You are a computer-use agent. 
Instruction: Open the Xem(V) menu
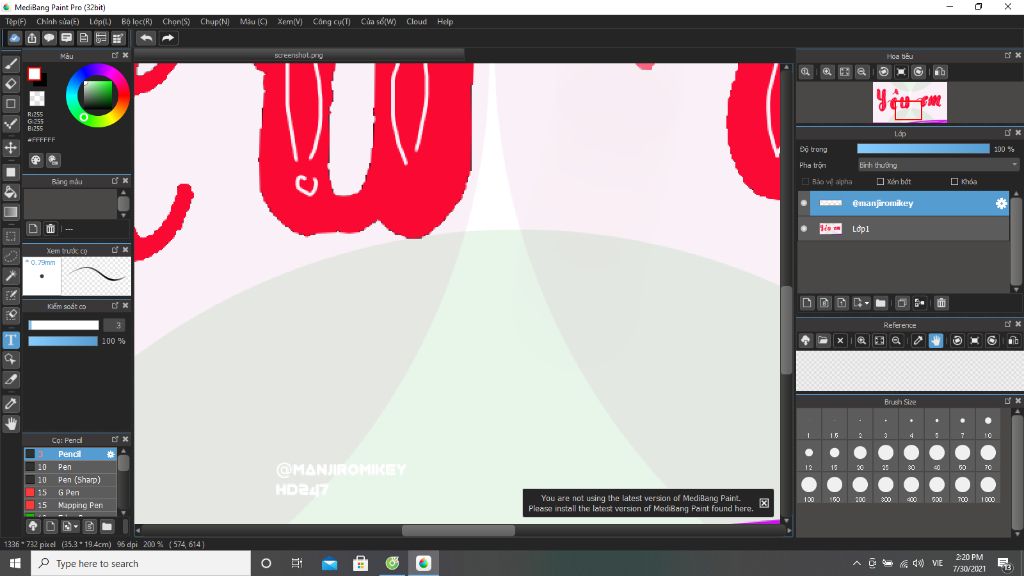pos(289,22)
